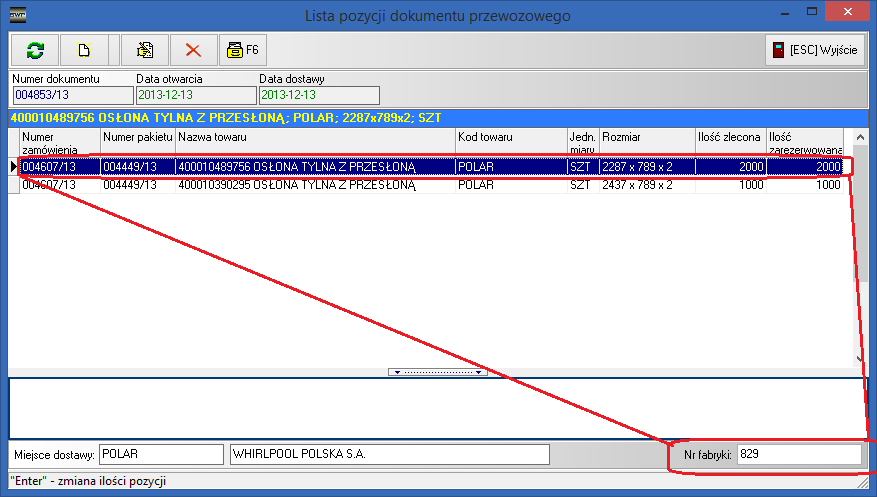This screenshot has width=877, height=497.
Task: Click the vertical scrollbar down arrow in table
Action: tap(860, 359)
